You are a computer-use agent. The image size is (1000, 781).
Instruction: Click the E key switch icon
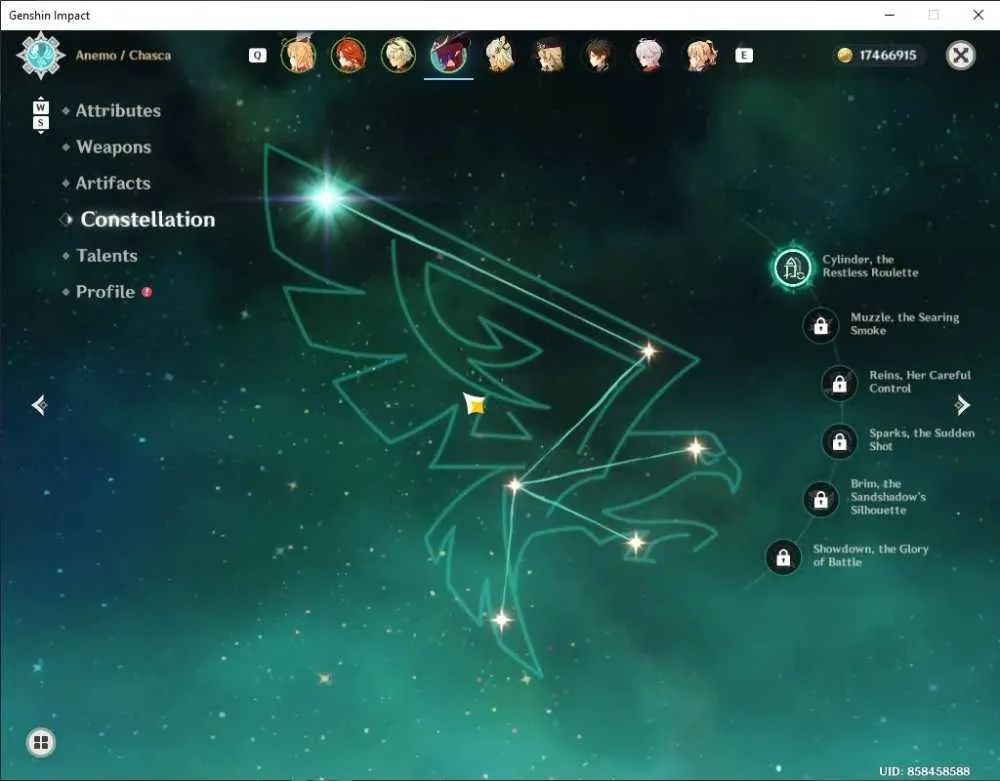point(744,55)
